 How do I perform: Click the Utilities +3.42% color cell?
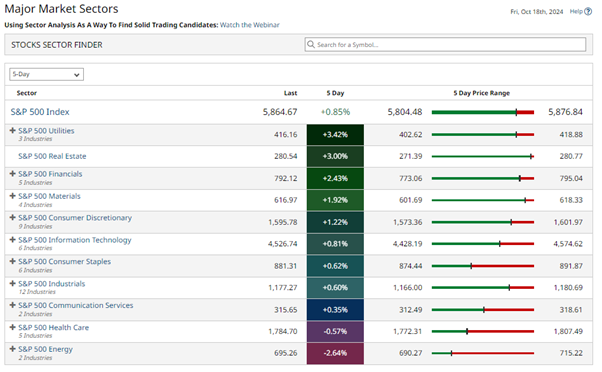point(335,135)
